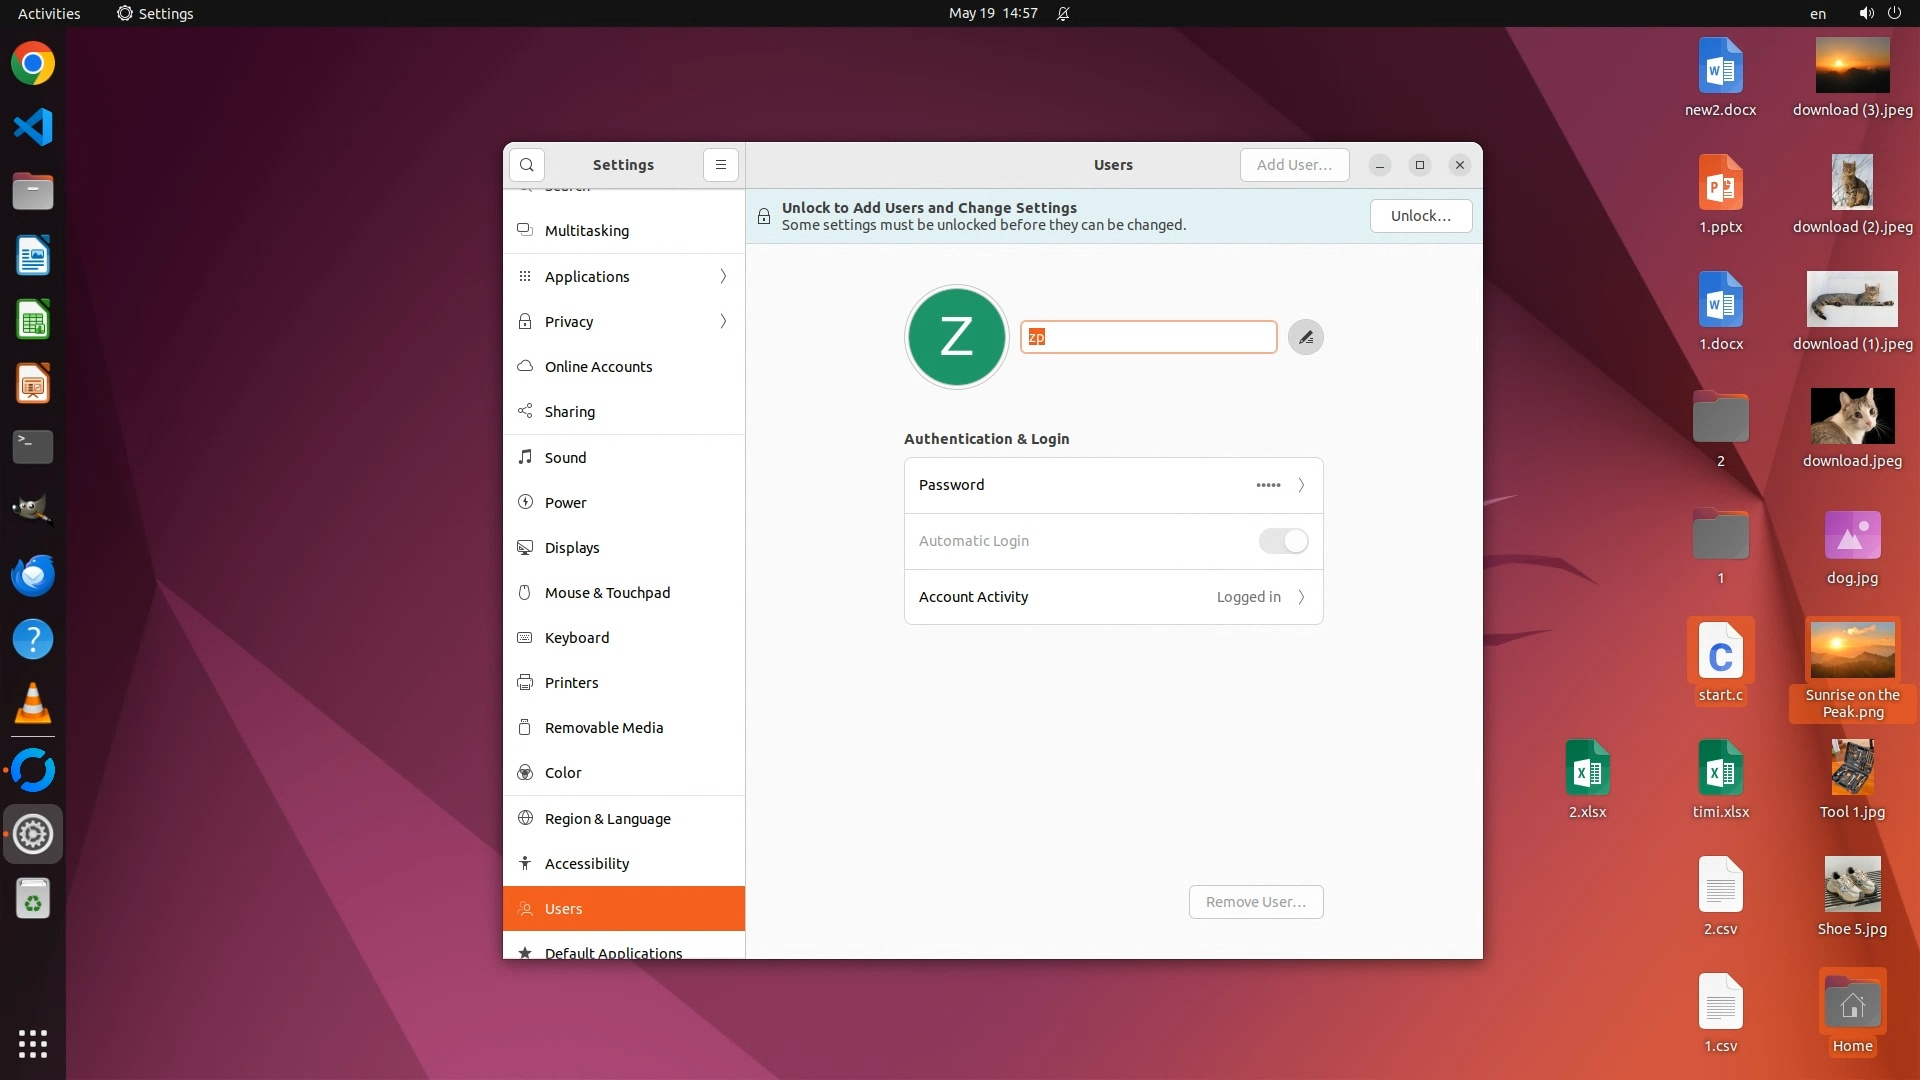The height and width of the screenshot is (1080, 1920).
Task: Click the Unlock... button
Action: click(1420, 216)
